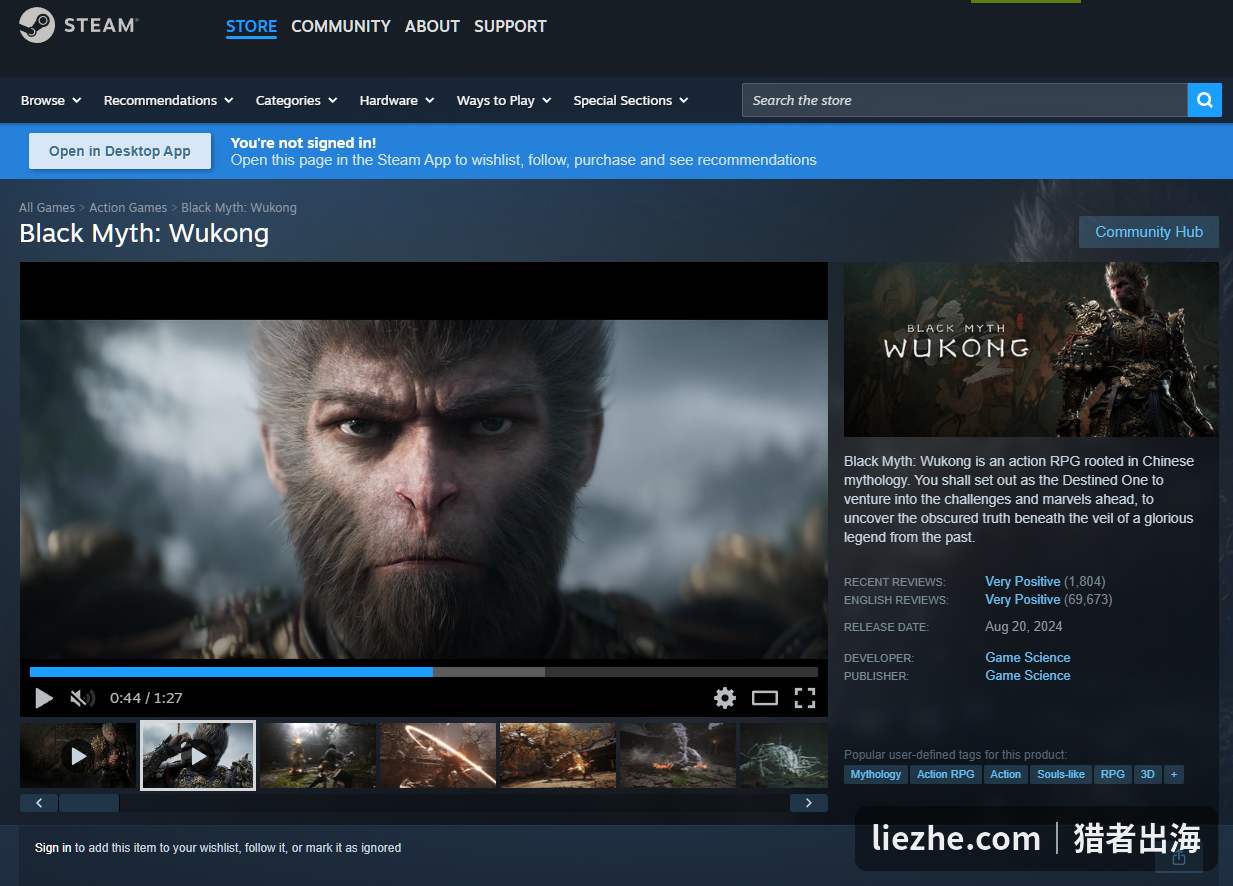The height and width of the screenshot is (886, 1233).
Task: Go to the STORE tab
Action: coord(251,27)
